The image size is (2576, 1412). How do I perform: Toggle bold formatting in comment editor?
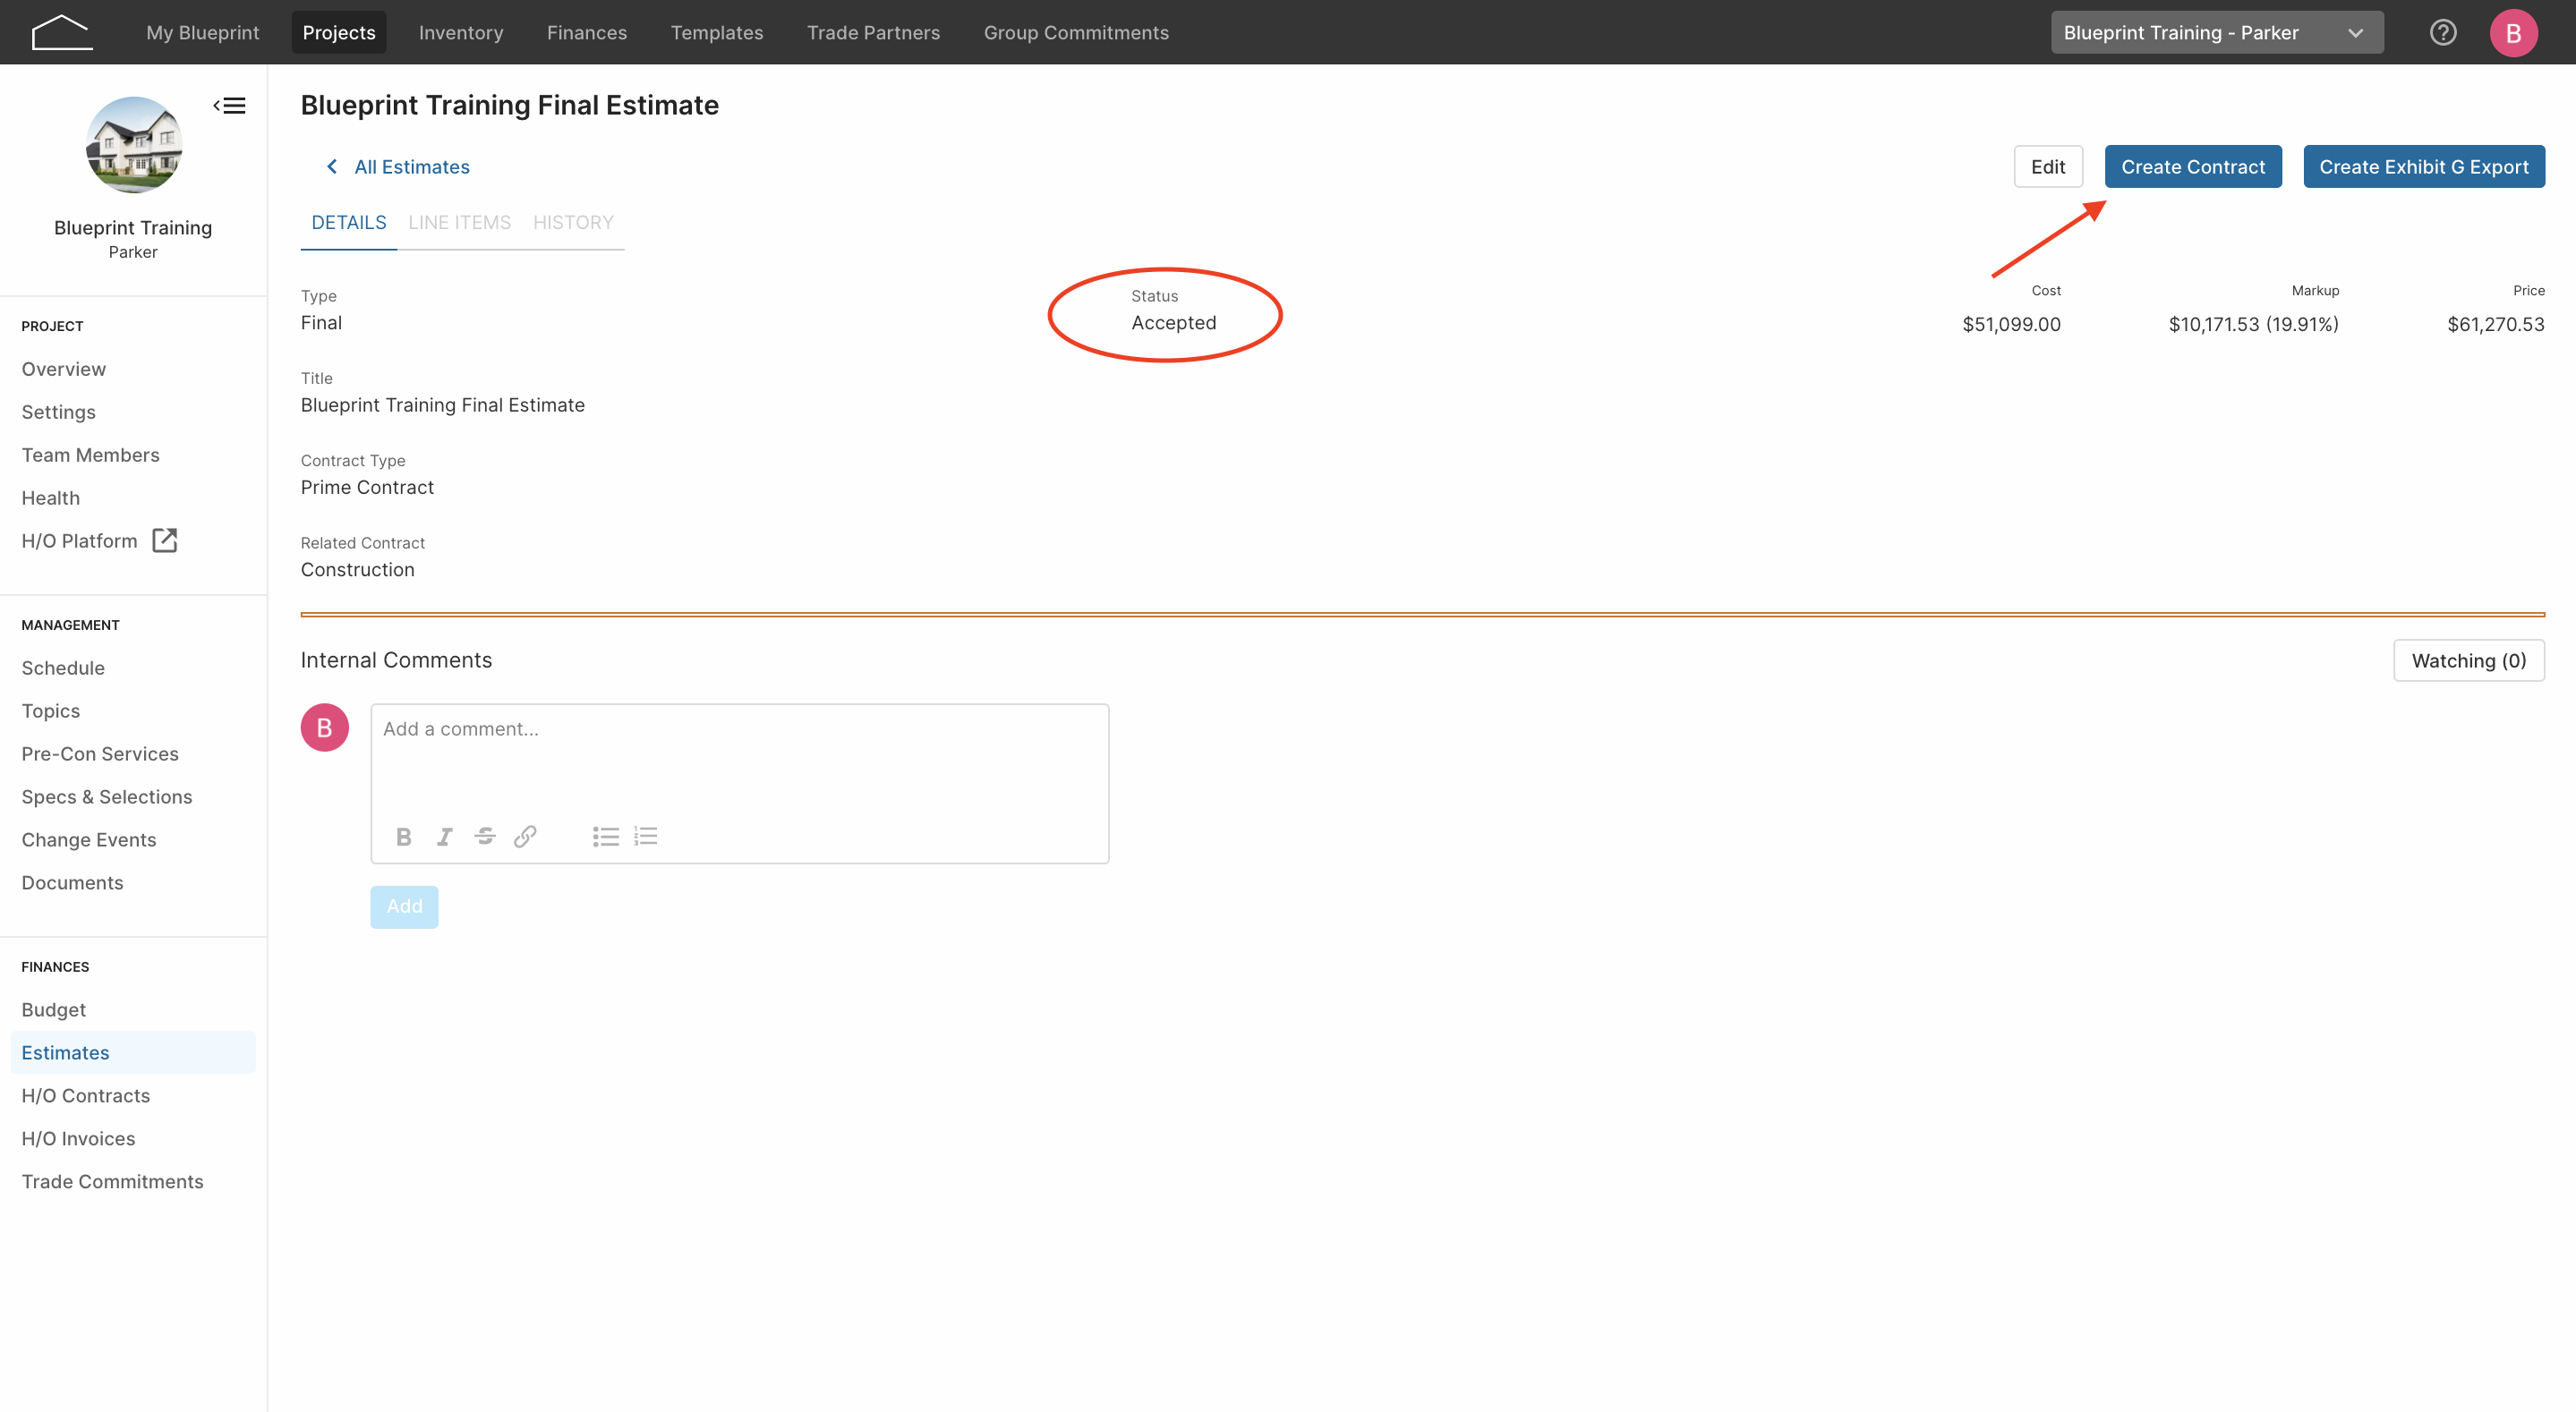click(x=404, y=836)
